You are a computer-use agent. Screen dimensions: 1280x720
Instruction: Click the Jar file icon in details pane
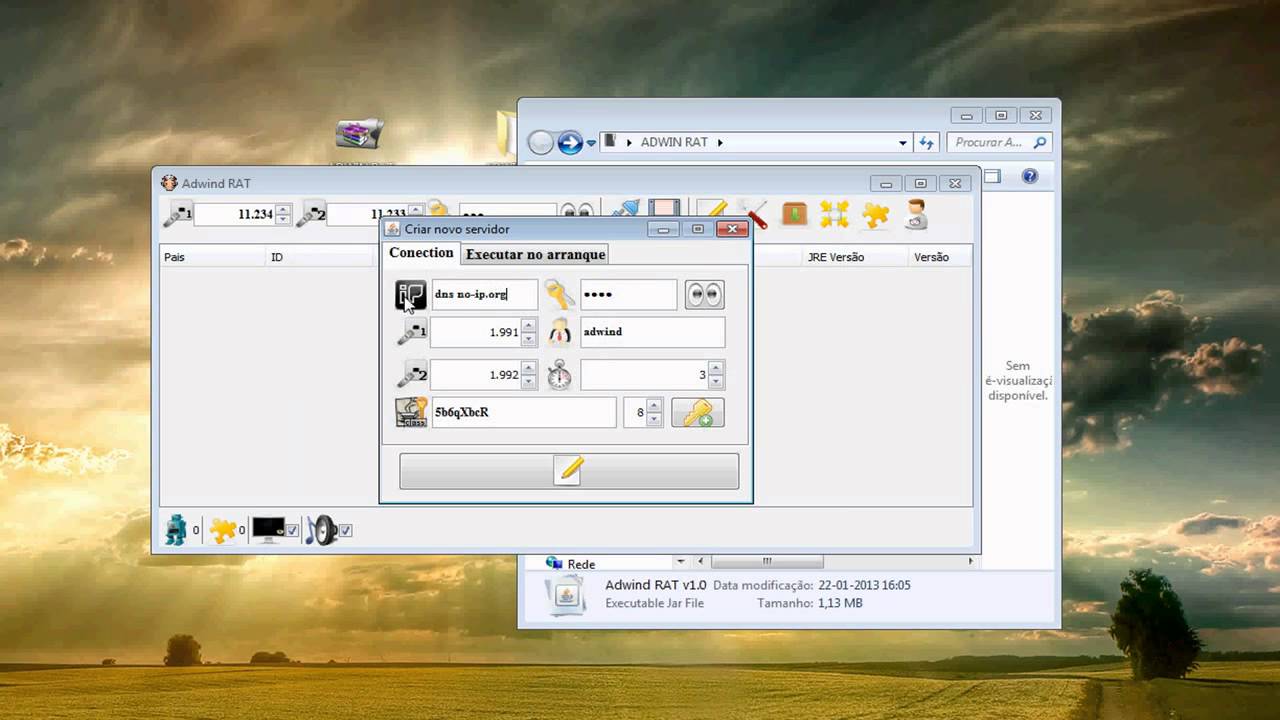coord(565,595)
